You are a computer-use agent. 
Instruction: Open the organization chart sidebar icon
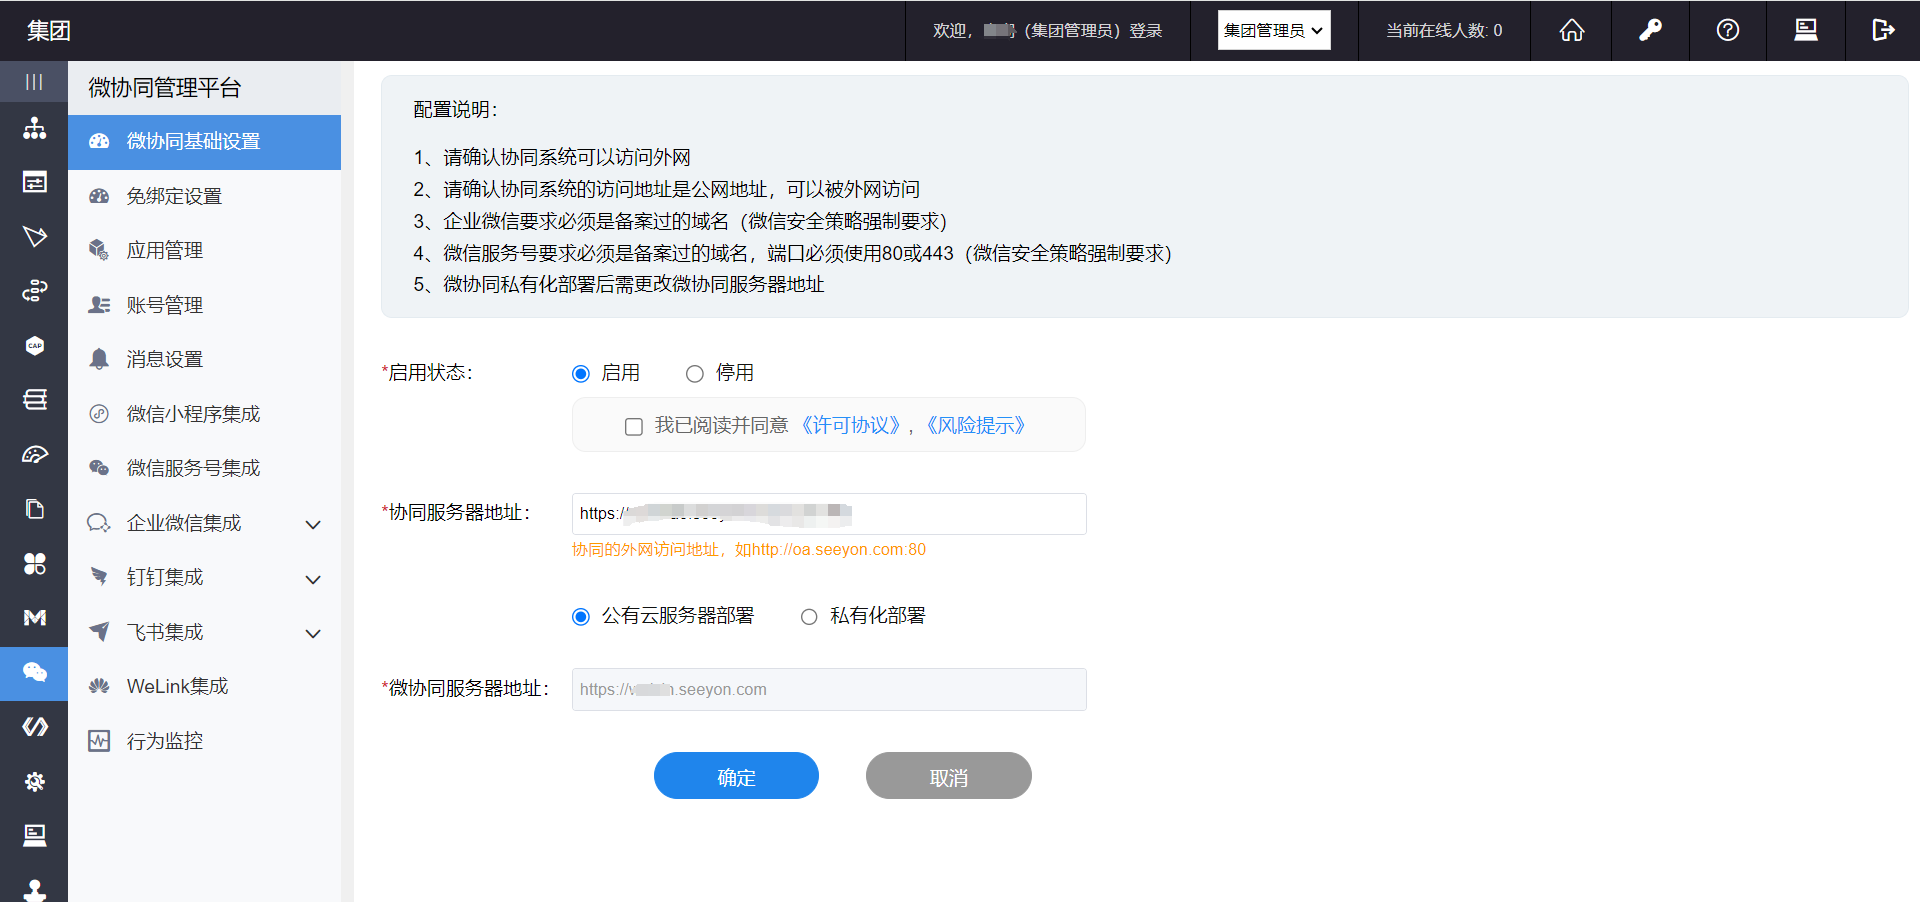pos(34,128)
